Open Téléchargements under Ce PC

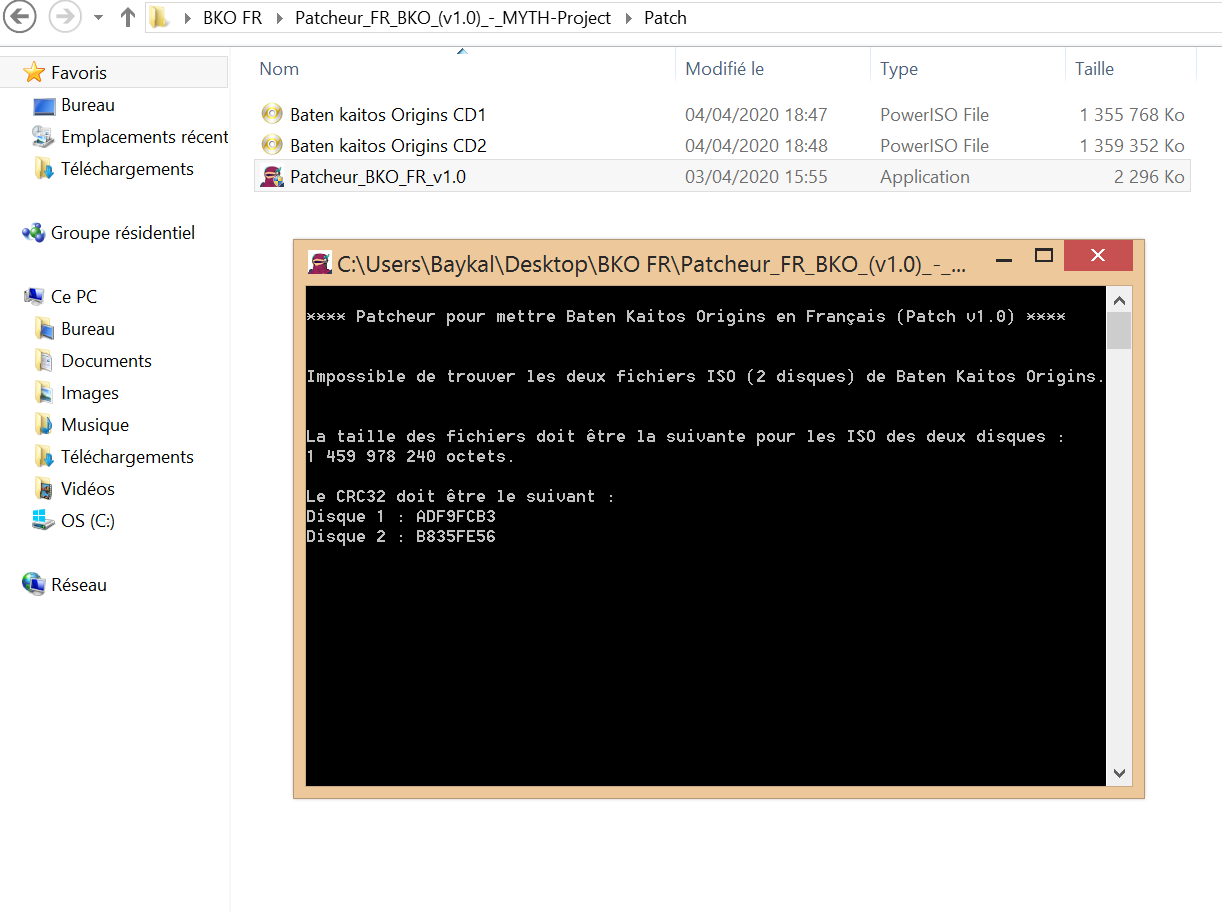click(x=127, y=457)
